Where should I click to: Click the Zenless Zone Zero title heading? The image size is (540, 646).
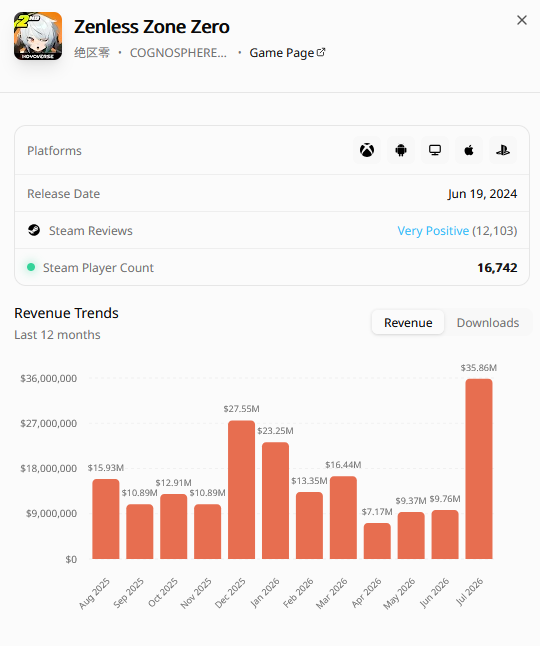(x=152, y=27)
